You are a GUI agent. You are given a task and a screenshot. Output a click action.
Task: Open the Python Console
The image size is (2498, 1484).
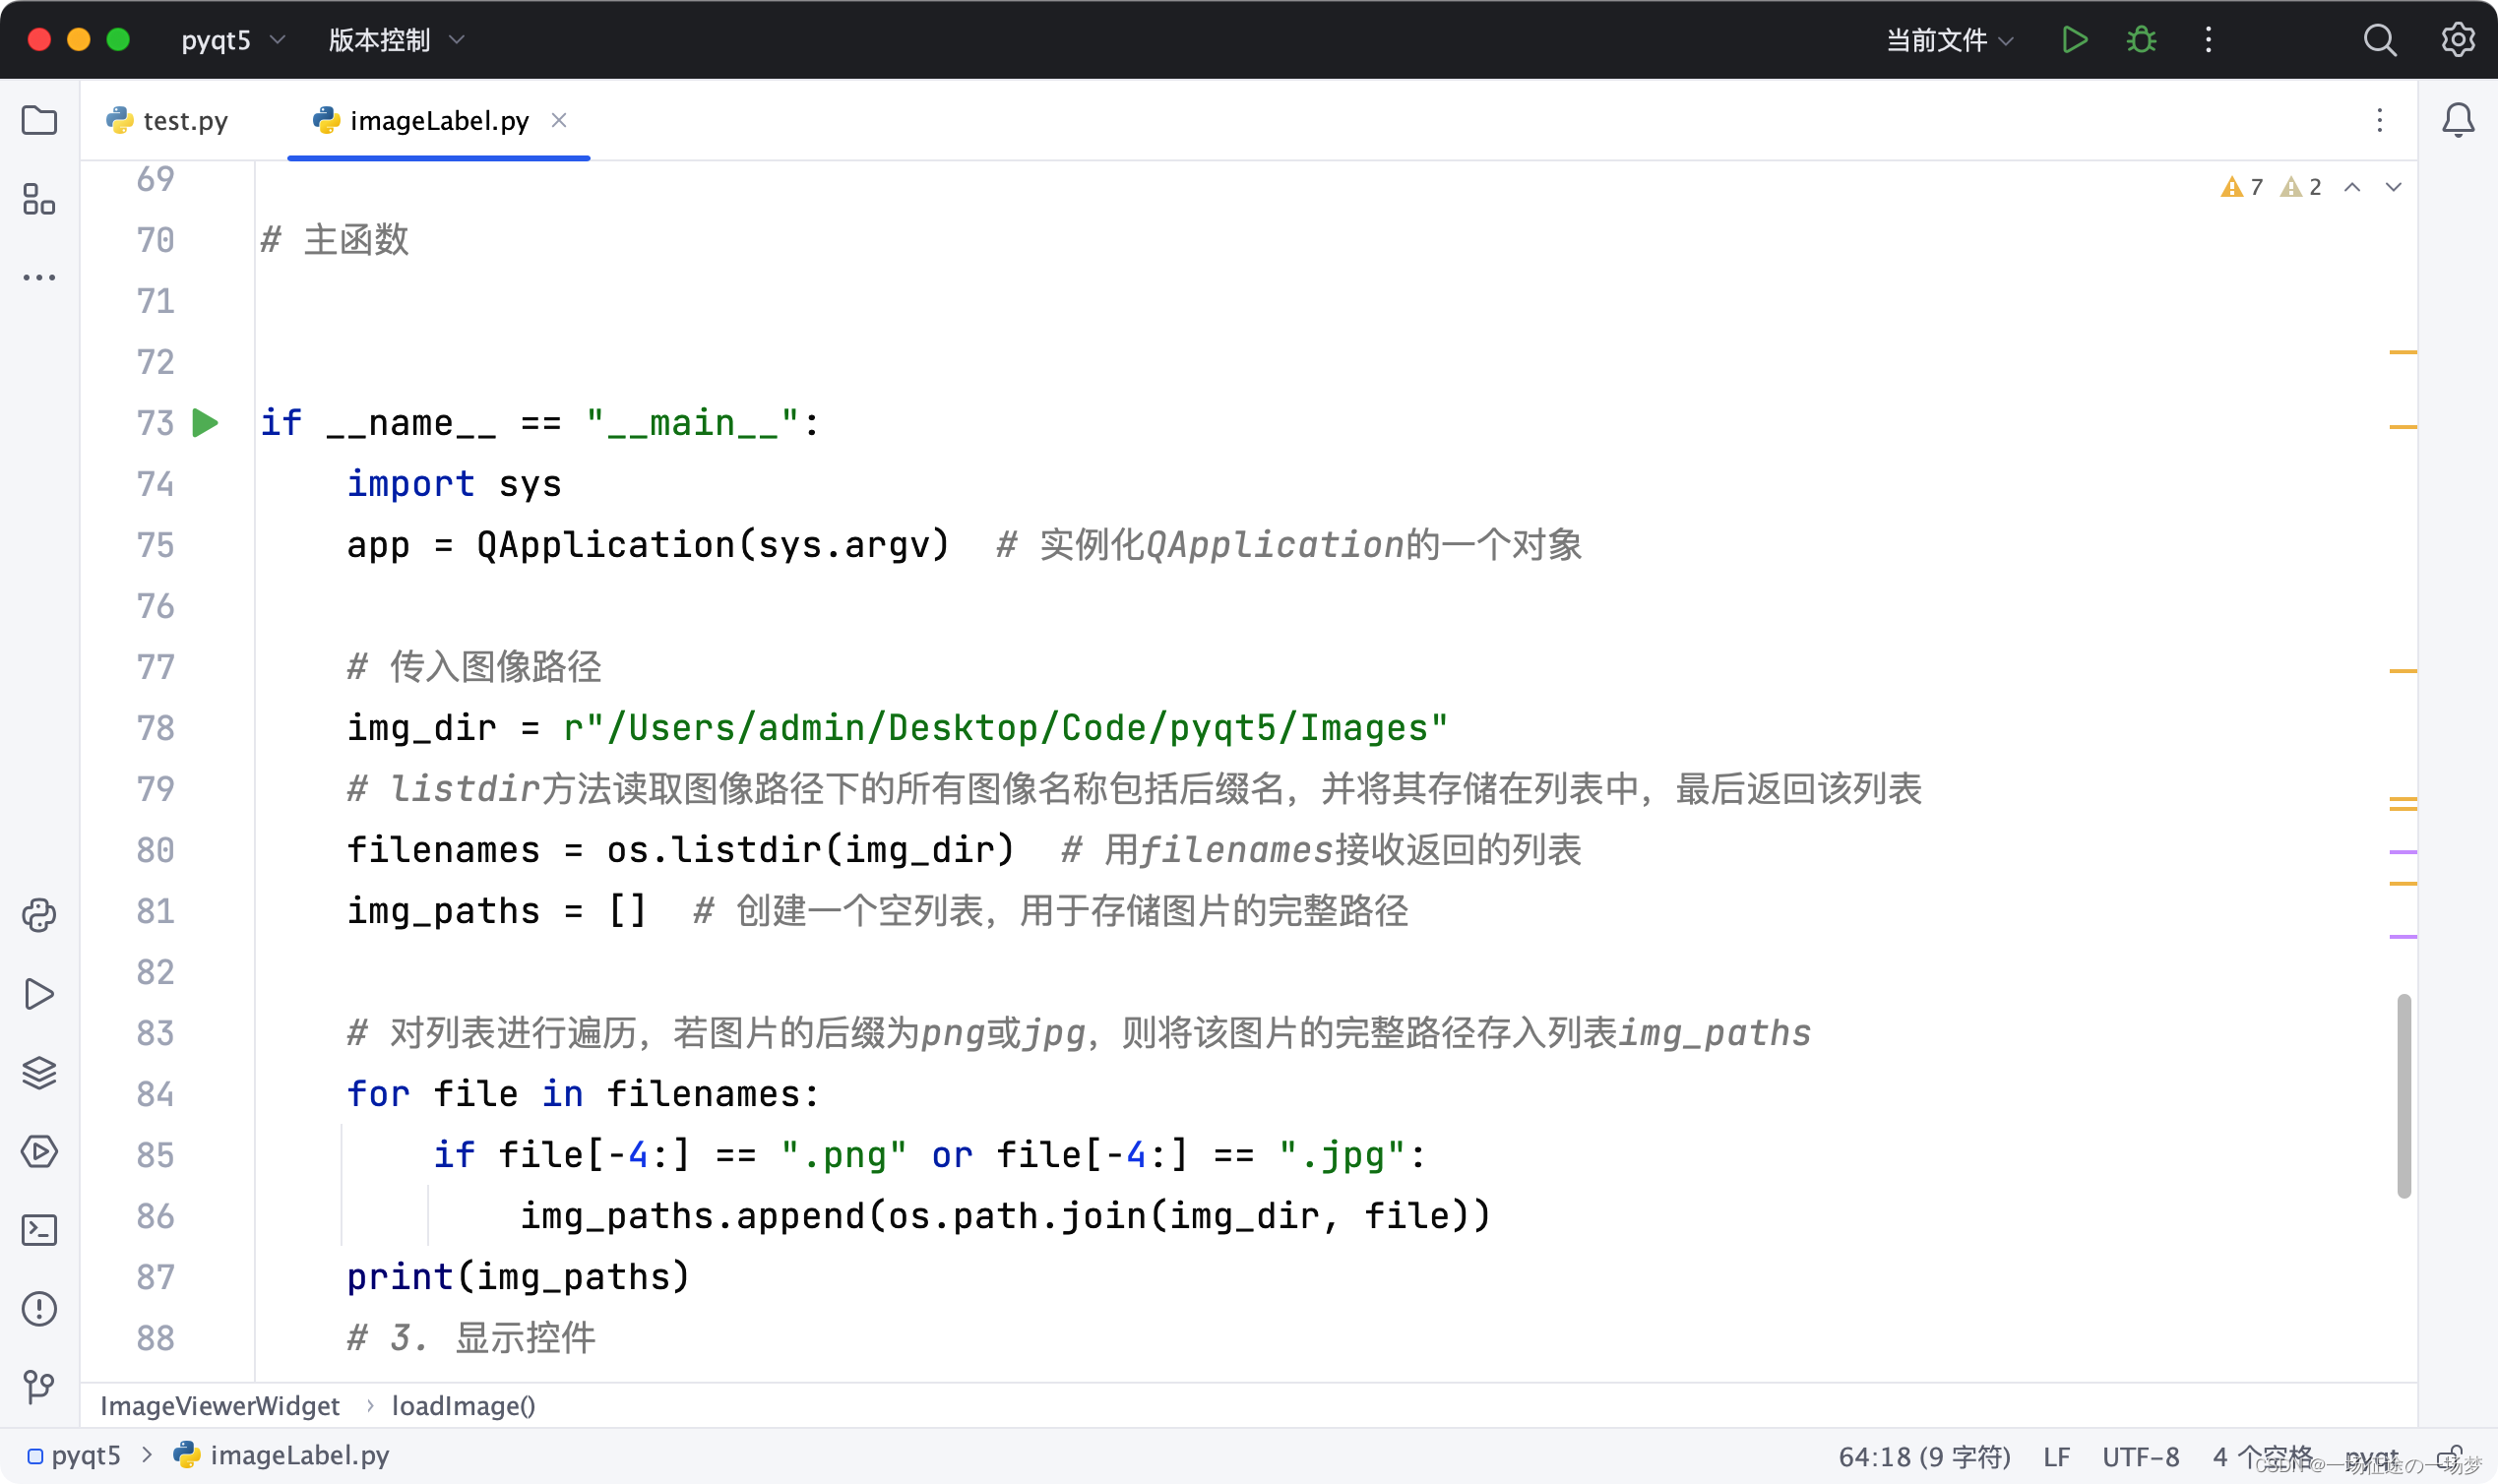(x=40, y=915)
